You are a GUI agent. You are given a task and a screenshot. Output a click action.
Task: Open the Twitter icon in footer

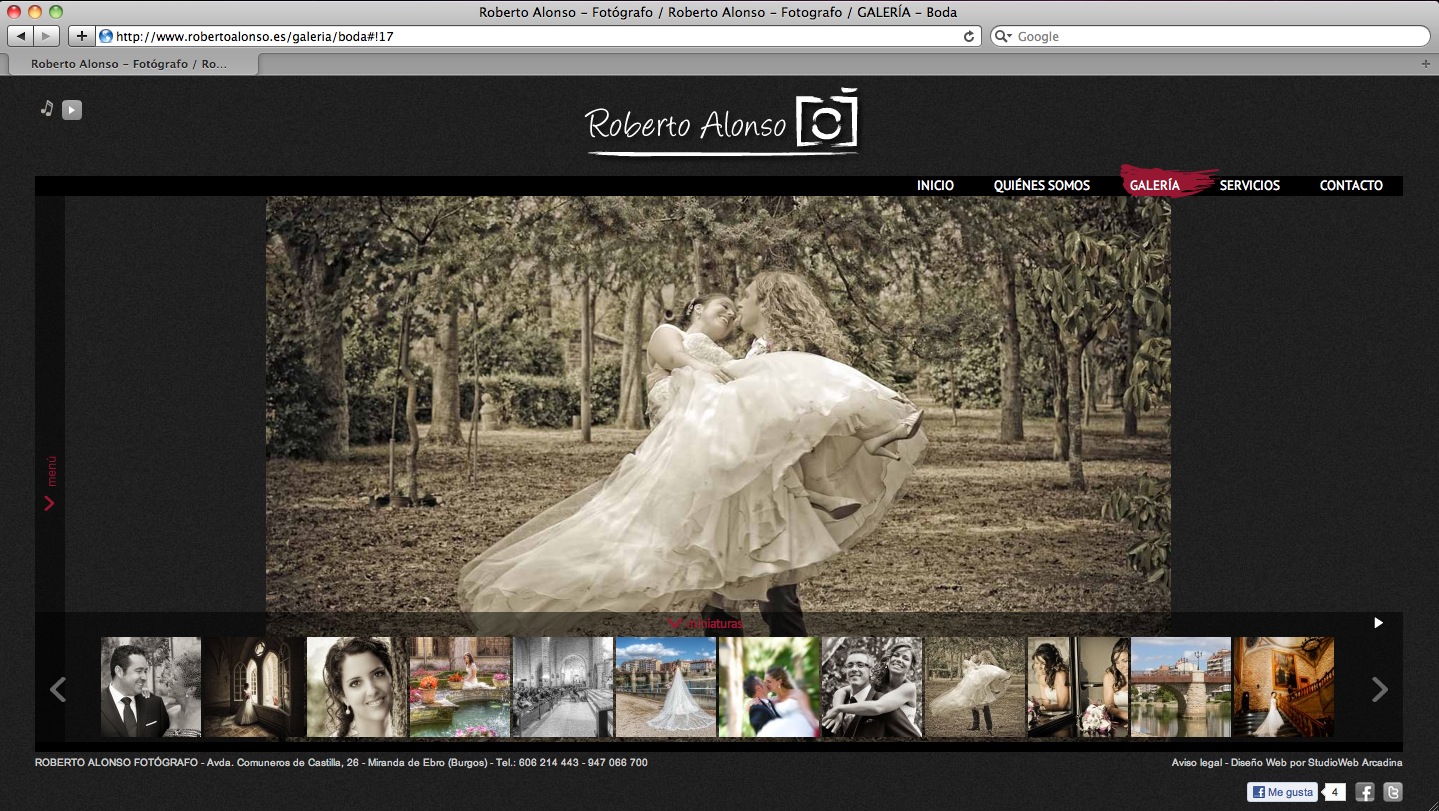point(1392,793)
